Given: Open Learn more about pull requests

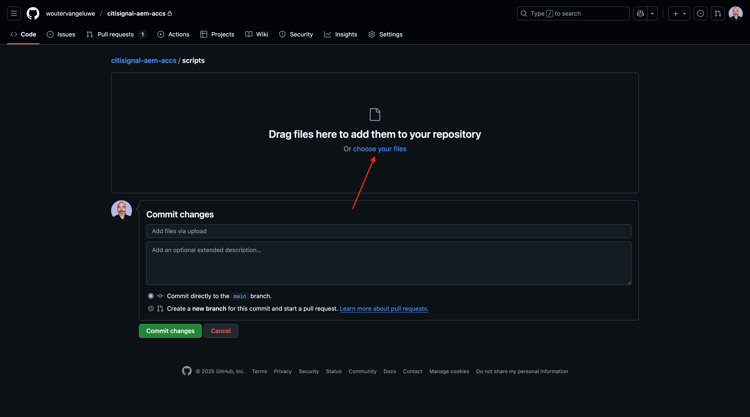Looking at the screenshot, I should tap(384, 308).
